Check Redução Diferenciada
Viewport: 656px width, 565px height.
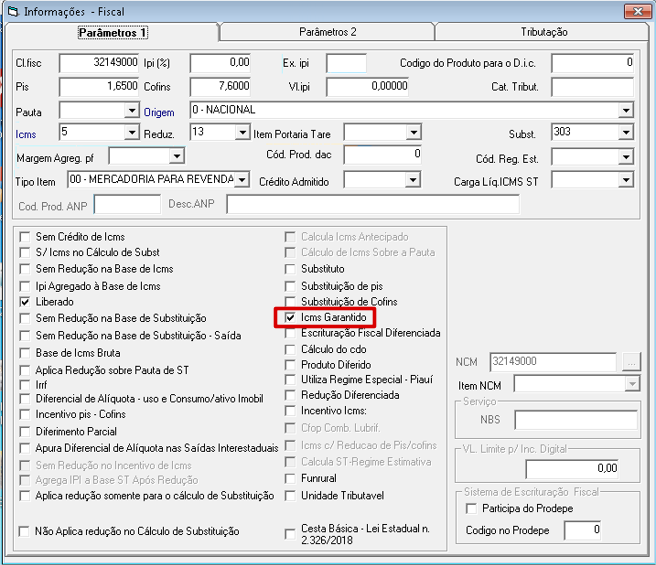click(290, 395)
